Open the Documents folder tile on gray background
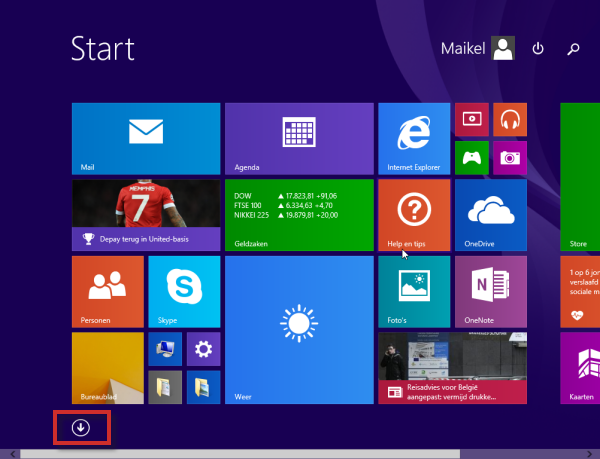This screenshot has width=600, height=459. [x=165, y=387]
